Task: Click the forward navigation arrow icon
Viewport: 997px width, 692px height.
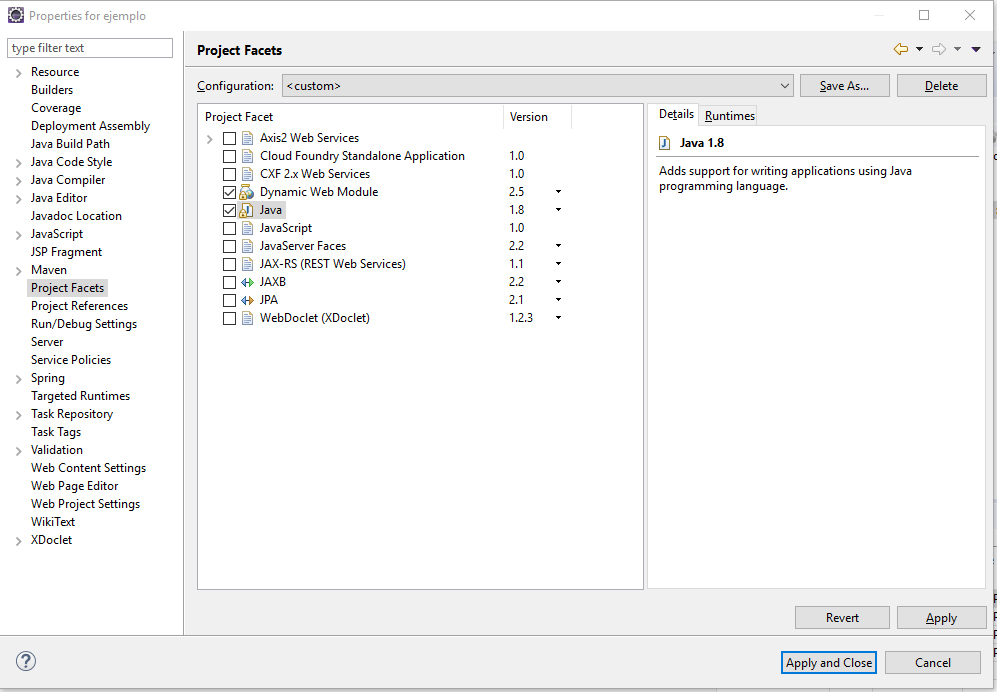Action: tap(939, 49)
